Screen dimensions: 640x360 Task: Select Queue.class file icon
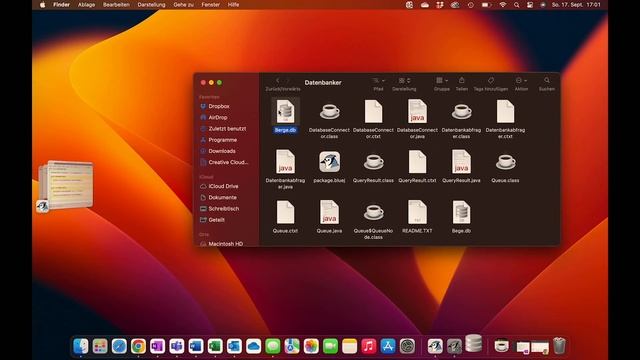(505, 162)
